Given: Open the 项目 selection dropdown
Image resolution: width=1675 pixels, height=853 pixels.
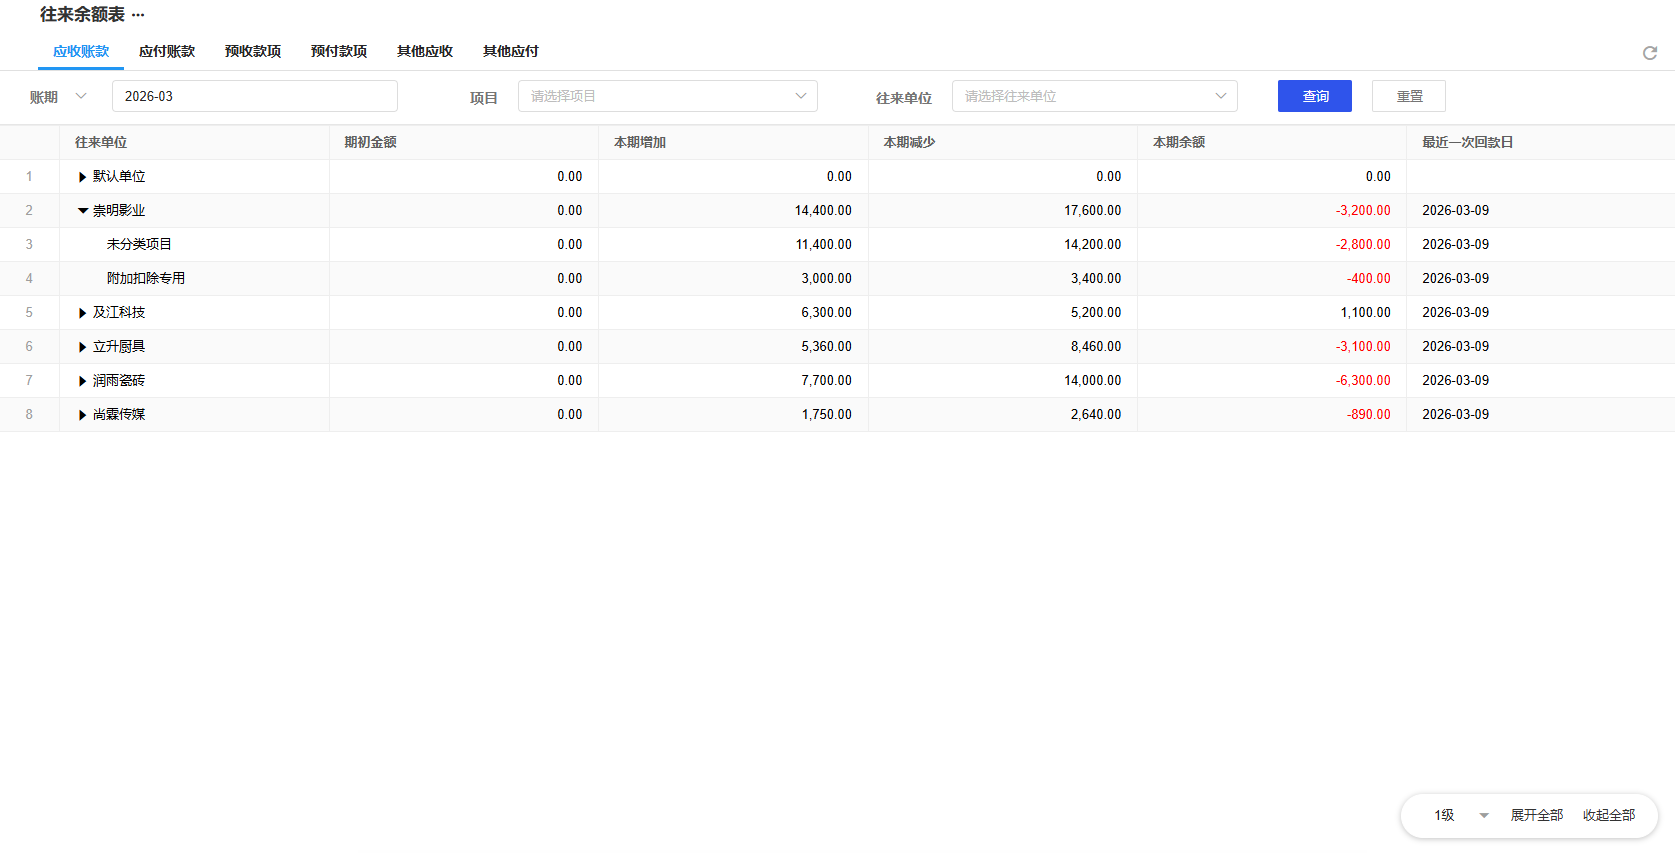Looking at the screenshot, I should point(667,96).
